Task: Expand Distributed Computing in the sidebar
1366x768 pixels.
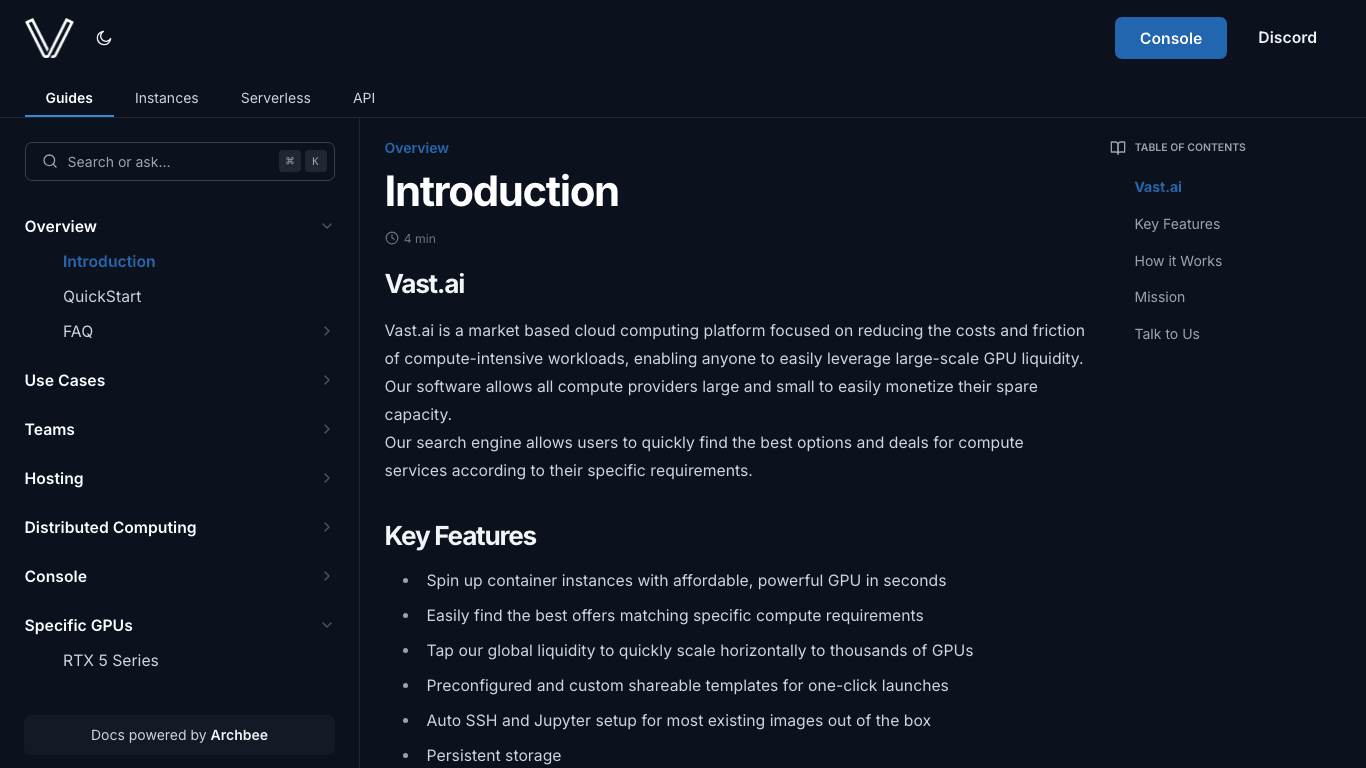Action: point(326,527)
